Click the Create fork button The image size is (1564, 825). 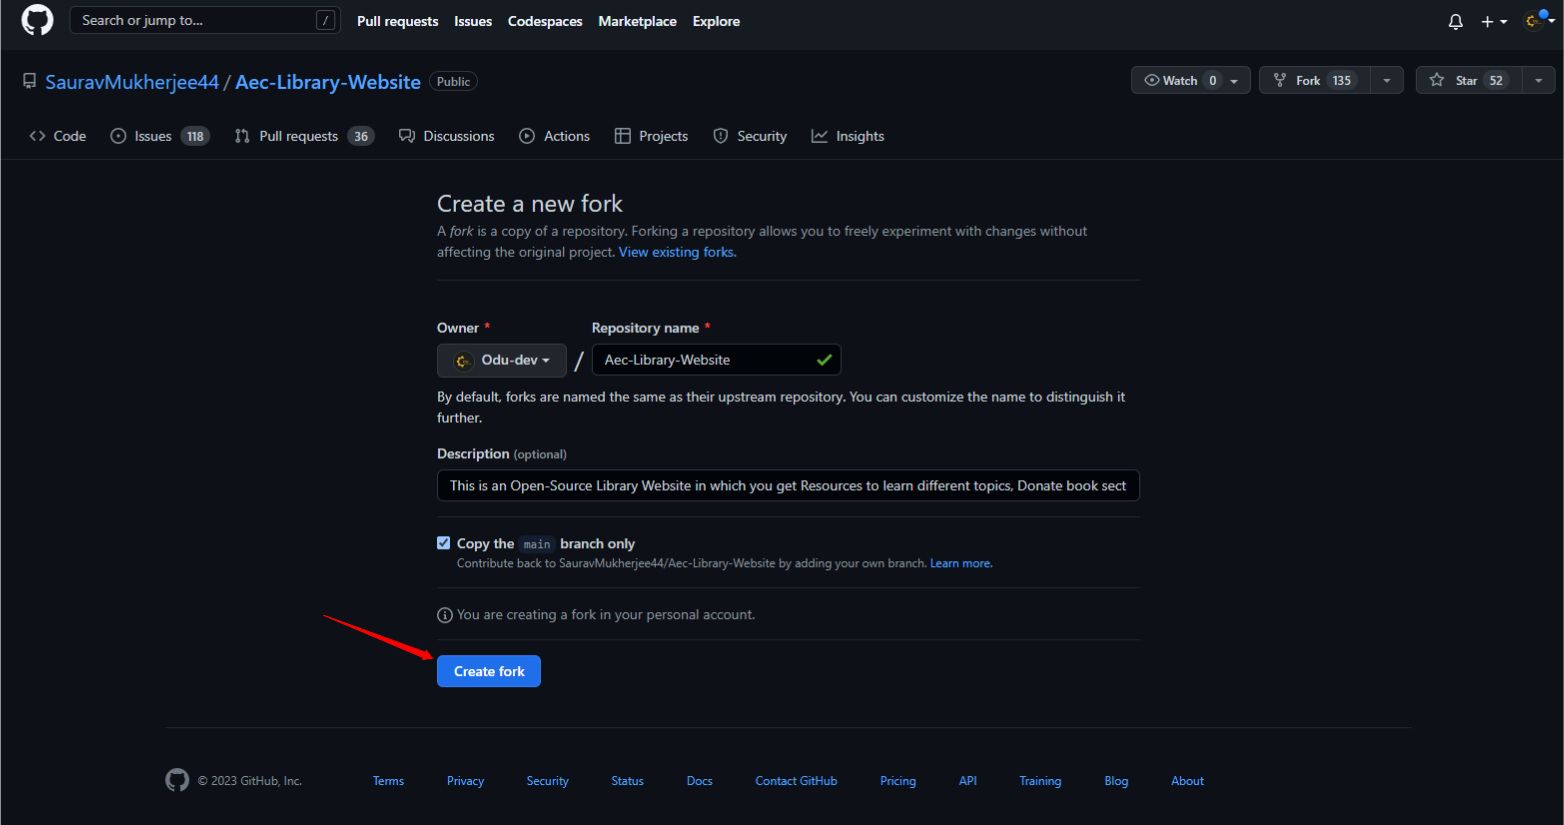click(489, 671)
